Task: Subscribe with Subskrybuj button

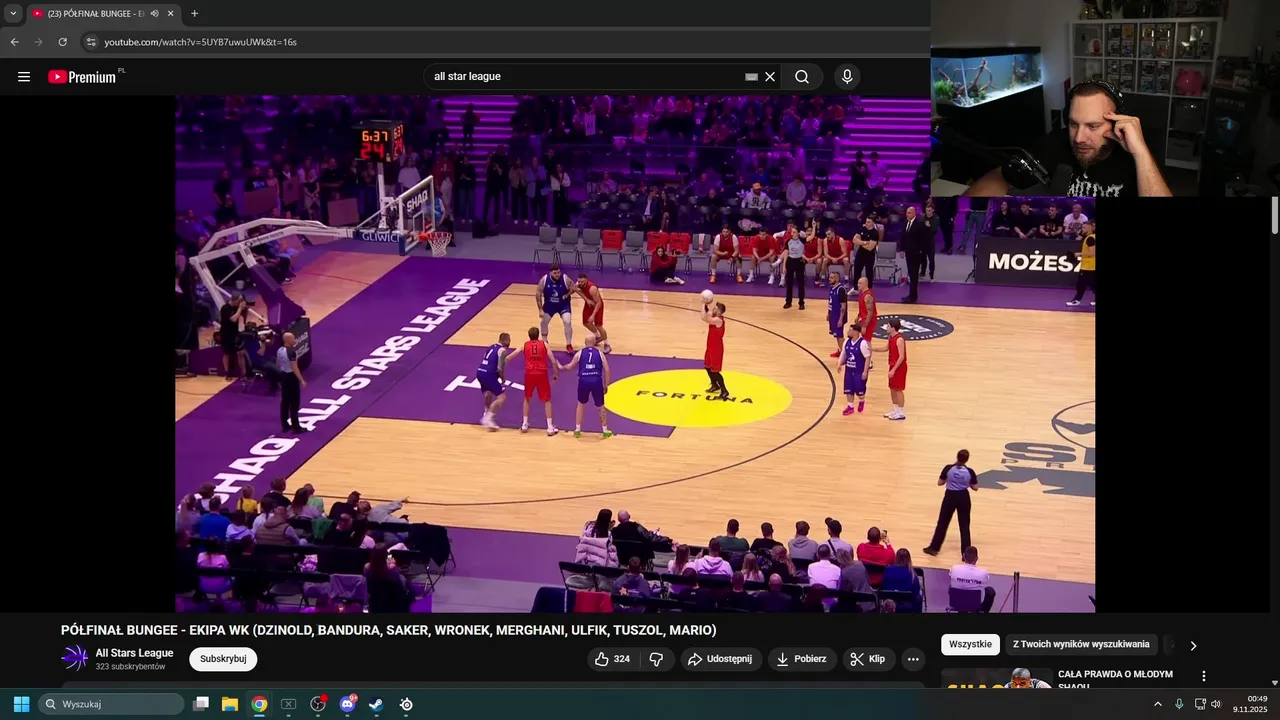Action: point(223,659)
